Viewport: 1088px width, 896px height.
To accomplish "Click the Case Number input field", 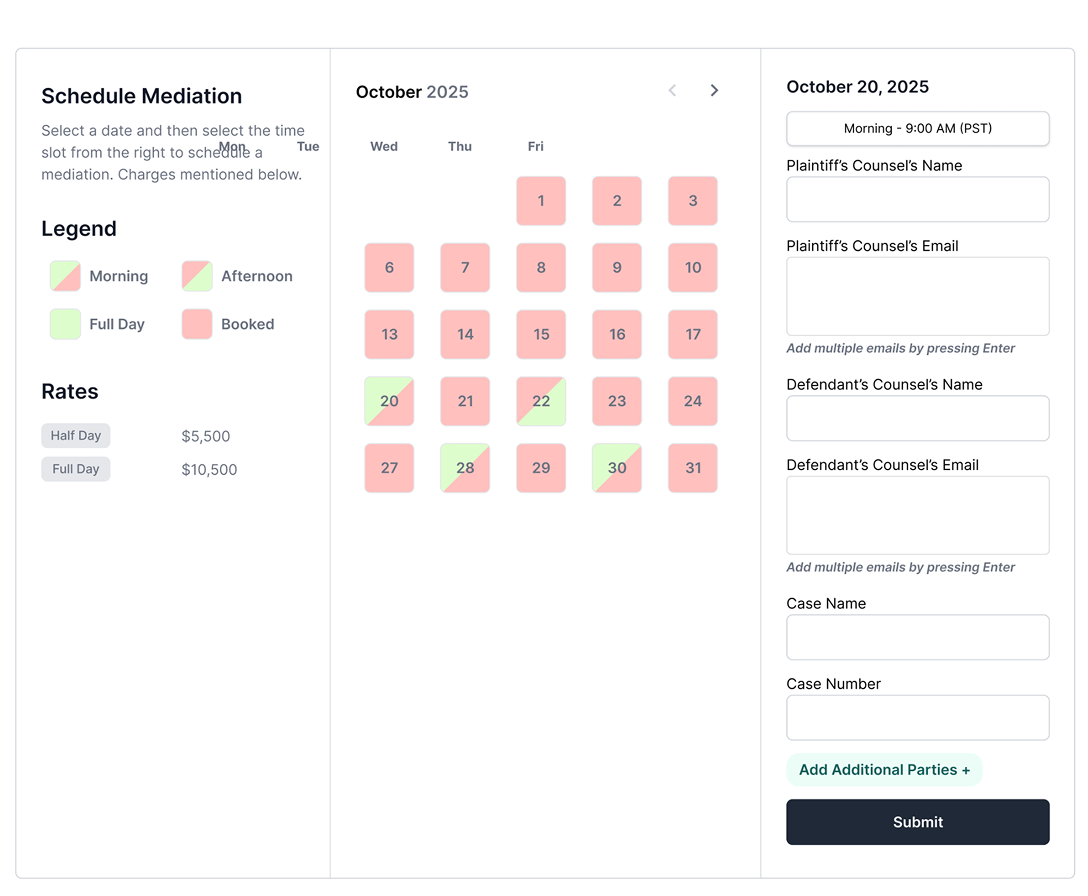I will pos(917,718).
